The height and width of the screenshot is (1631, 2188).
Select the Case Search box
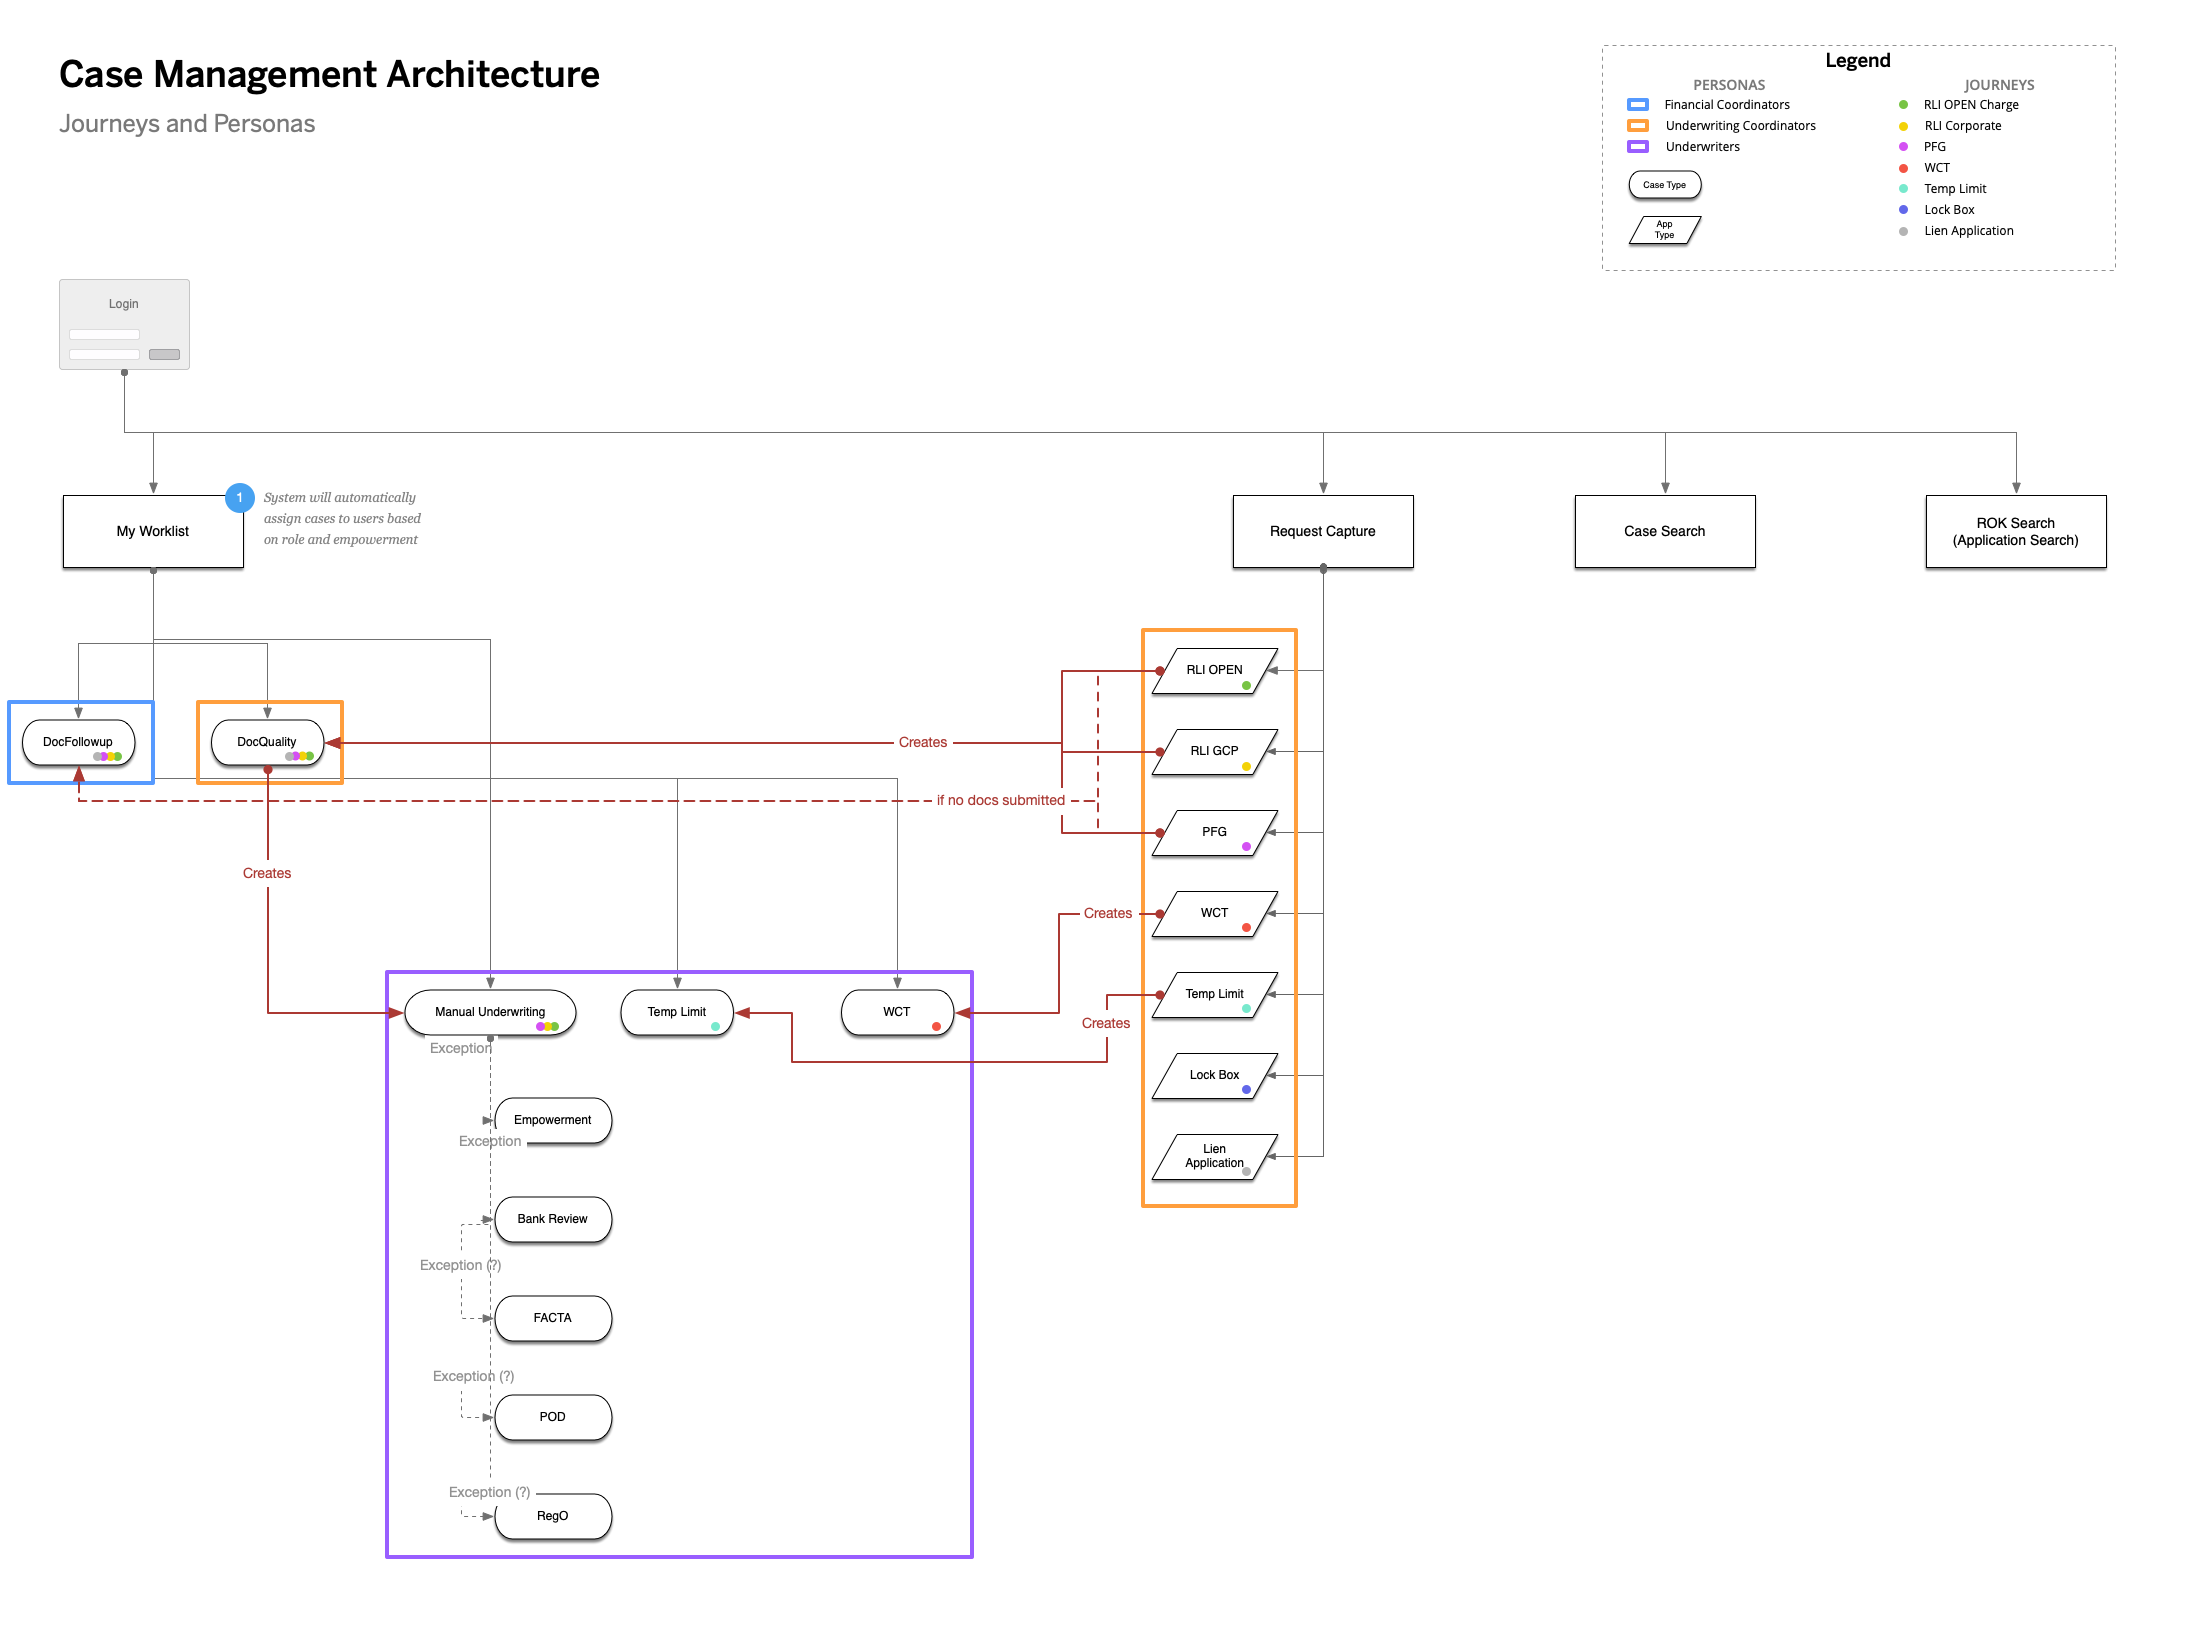(1665, 531)
